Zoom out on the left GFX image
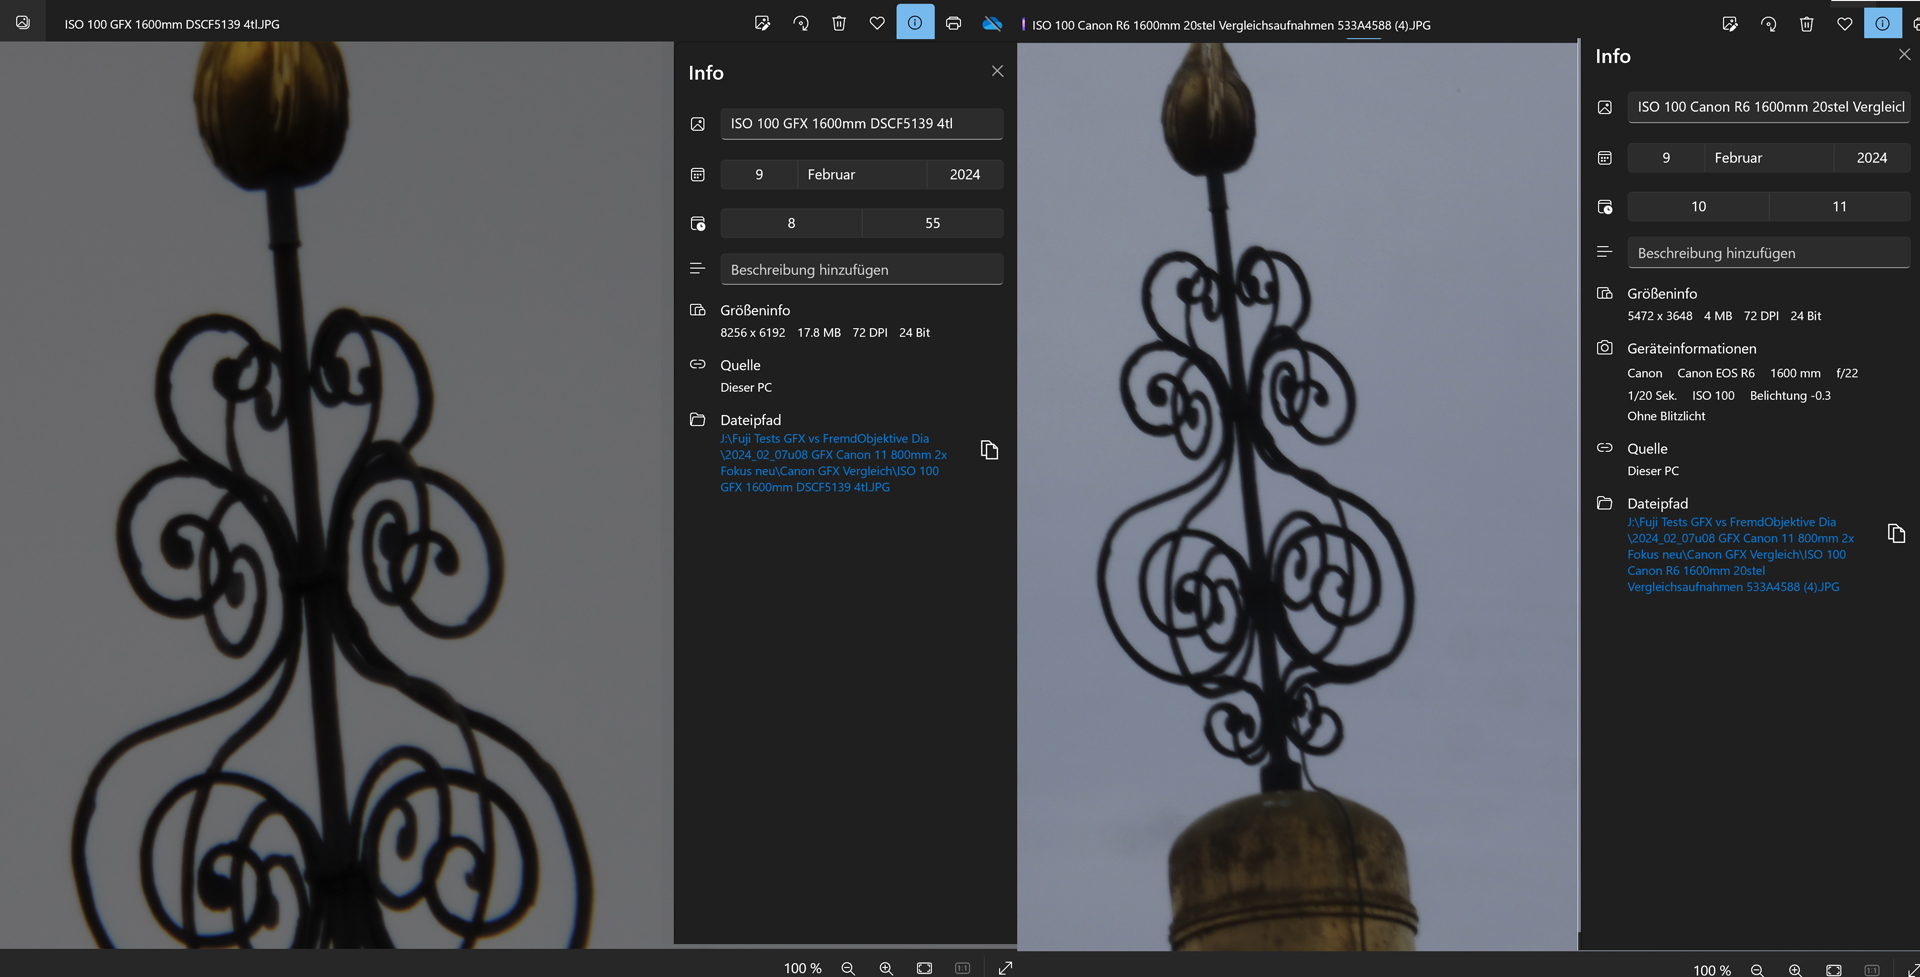Viewport: 1920px width, 977px height. [848, 968]
